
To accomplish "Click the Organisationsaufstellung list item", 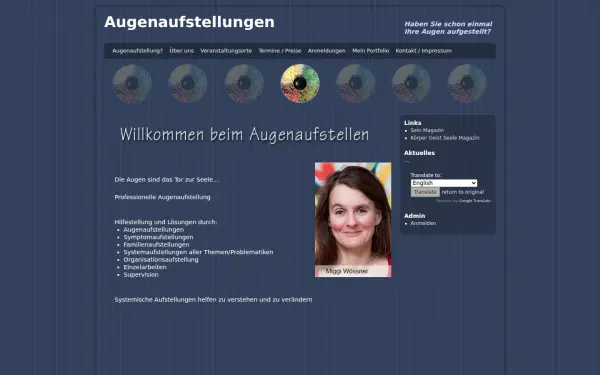I will 161,260.
